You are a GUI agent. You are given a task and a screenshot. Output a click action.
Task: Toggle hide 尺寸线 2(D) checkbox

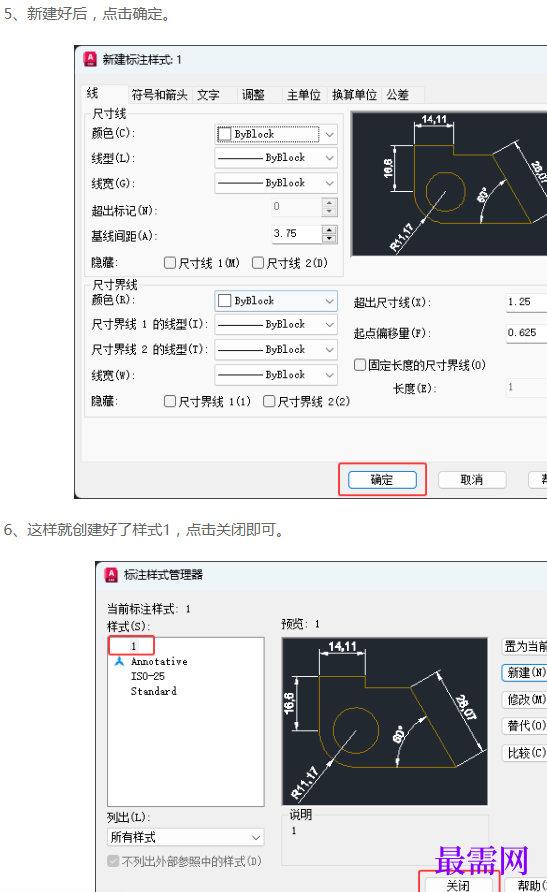pos(258,262)
